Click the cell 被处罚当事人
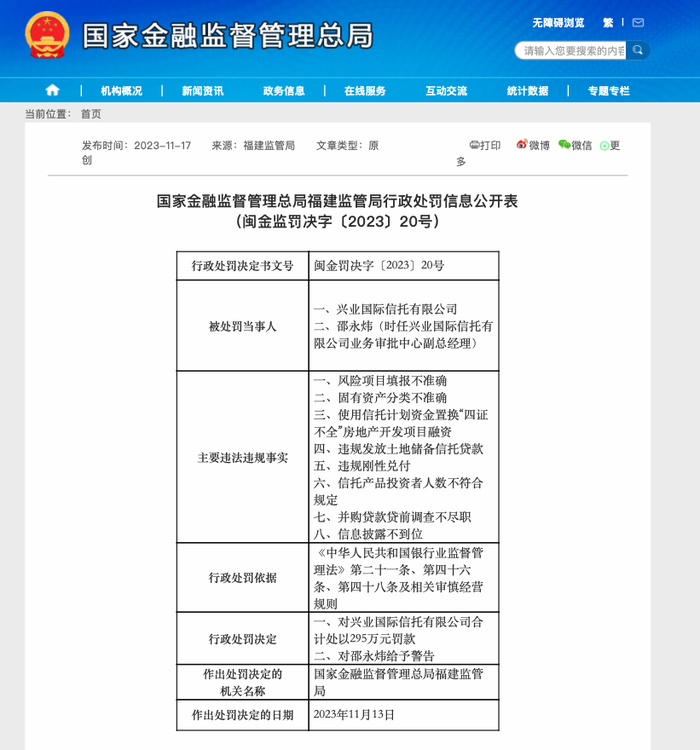The height and width of the screenshot is (750, 700). (x=243, y=326)
